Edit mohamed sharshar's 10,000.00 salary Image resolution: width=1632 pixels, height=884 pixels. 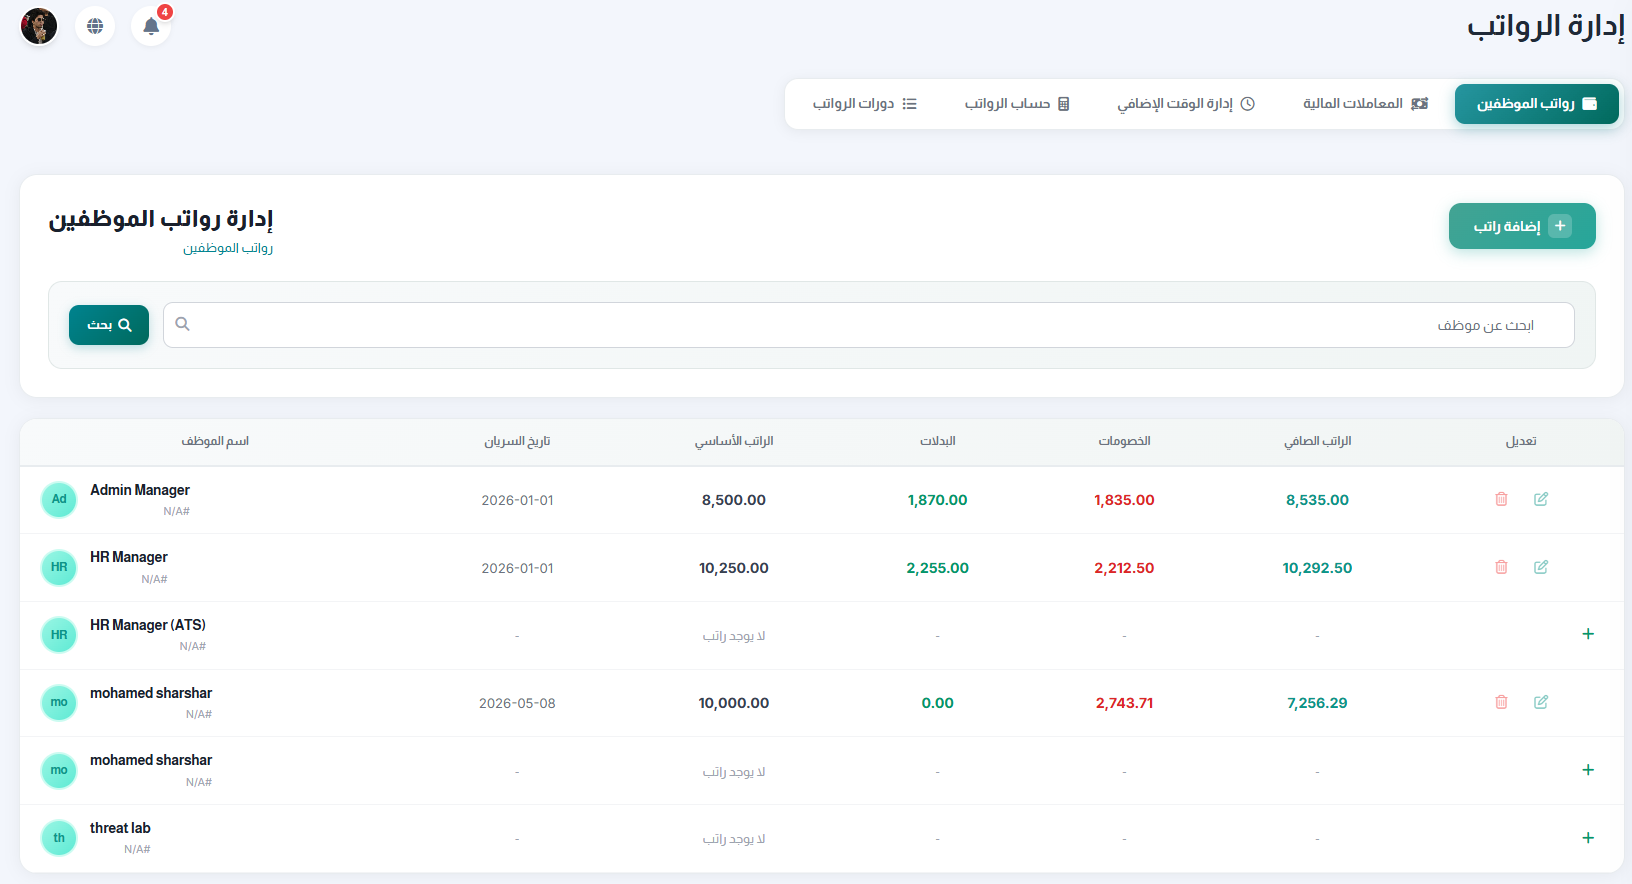(x=1541, y=702)
